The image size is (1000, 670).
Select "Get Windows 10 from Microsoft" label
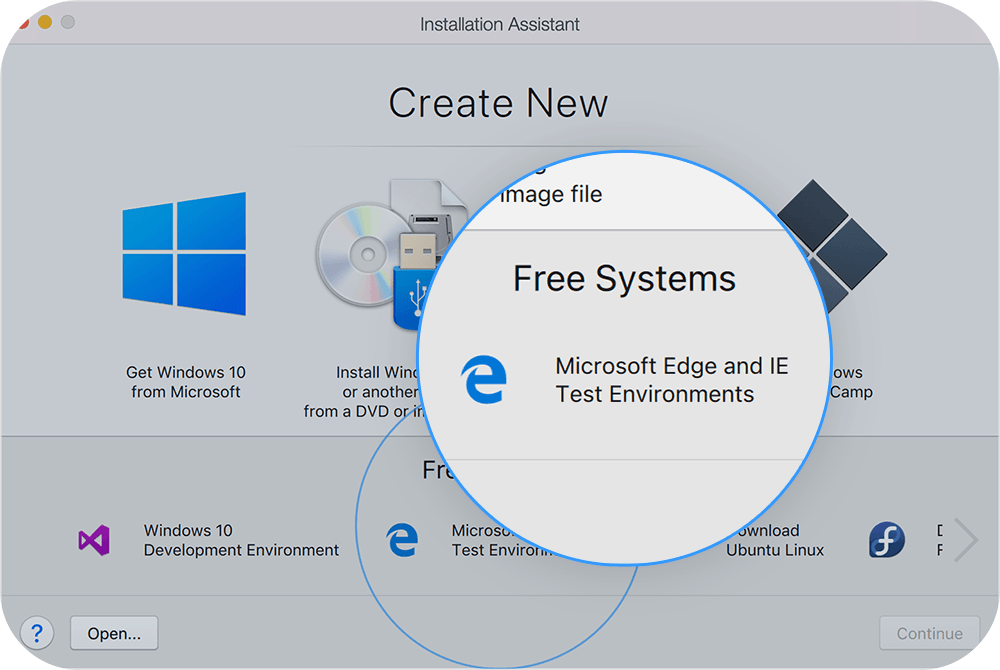186,382
